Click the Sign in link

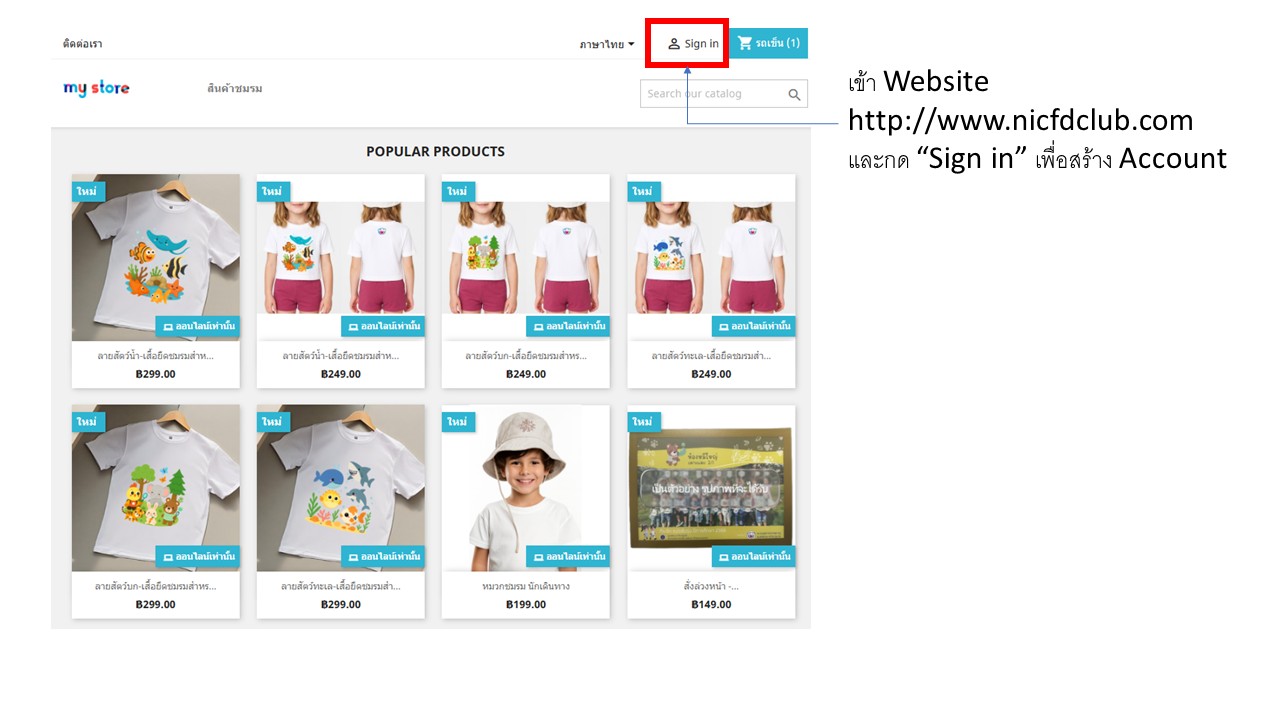(x=701, y=44)
